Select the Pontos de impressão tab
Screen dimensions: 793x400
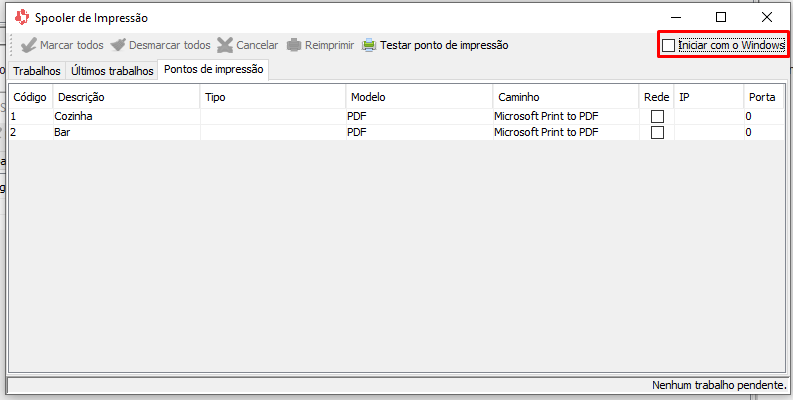pos(213,70)
